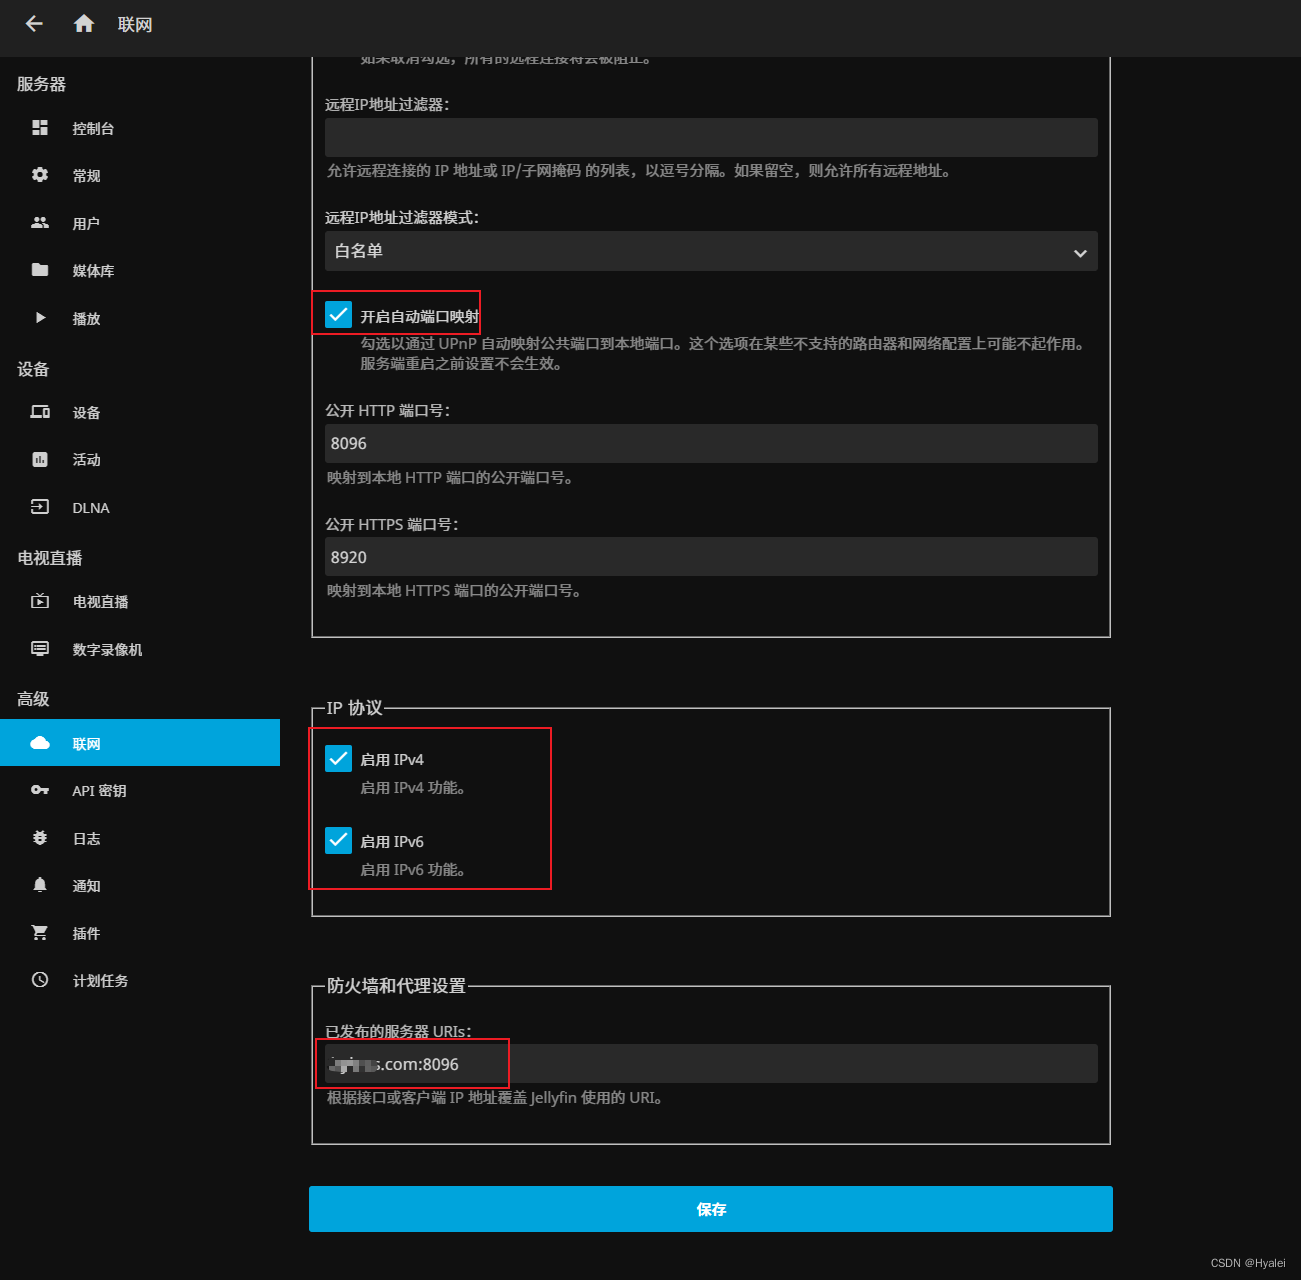Click the 服务器 sidebar section header

point(41,84)
